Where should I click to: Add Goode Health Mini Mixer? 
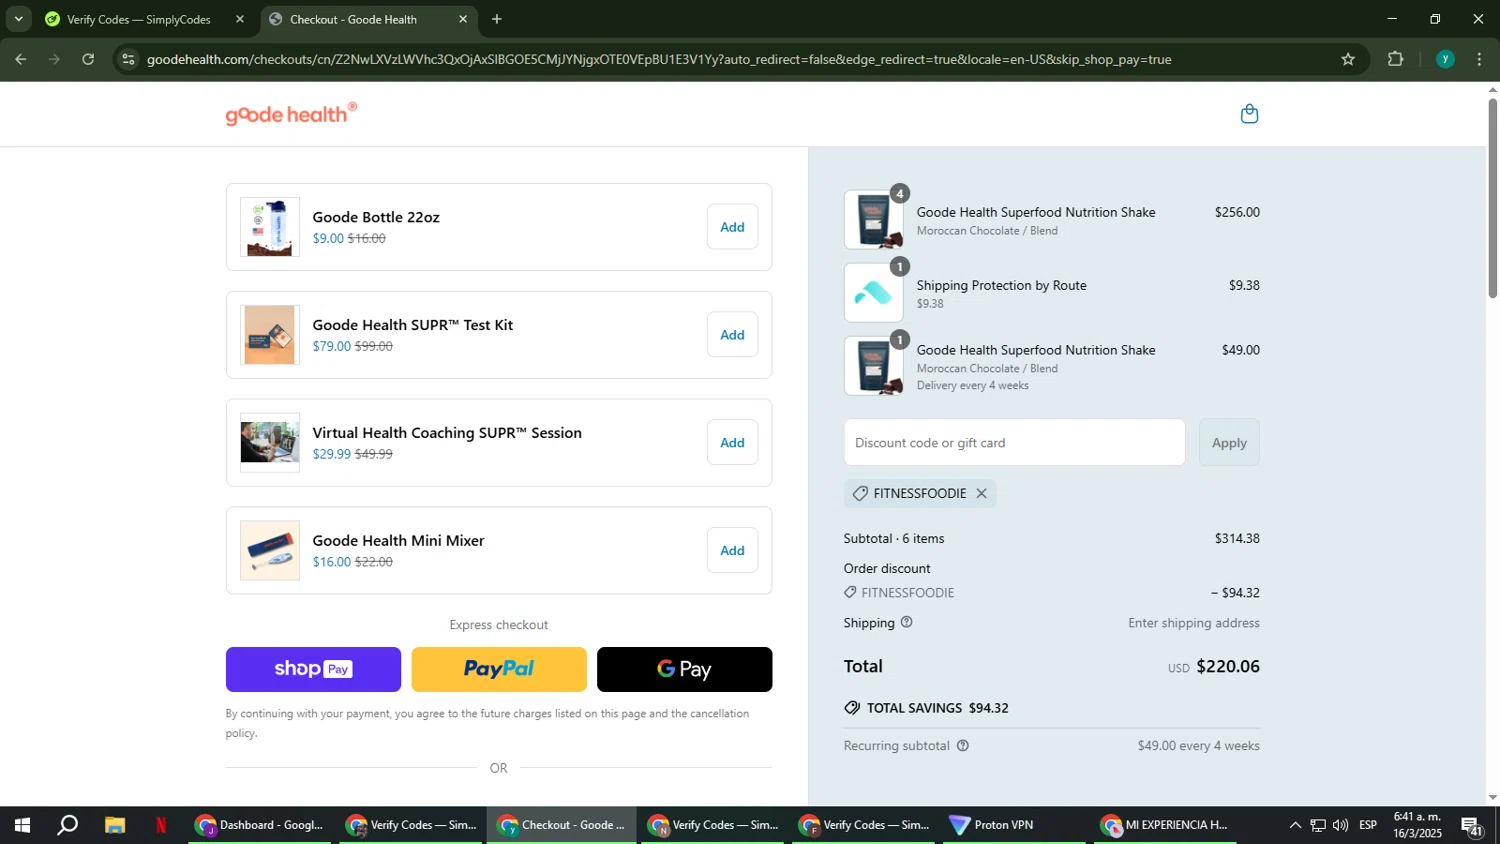pos(732,551)
